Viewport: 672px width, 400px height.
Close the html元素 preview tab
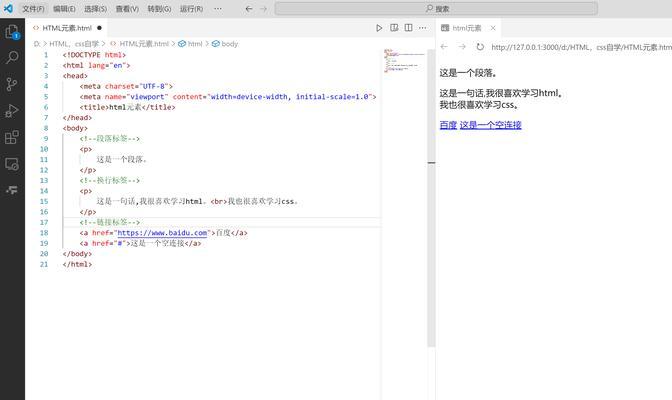click(493, 28)
